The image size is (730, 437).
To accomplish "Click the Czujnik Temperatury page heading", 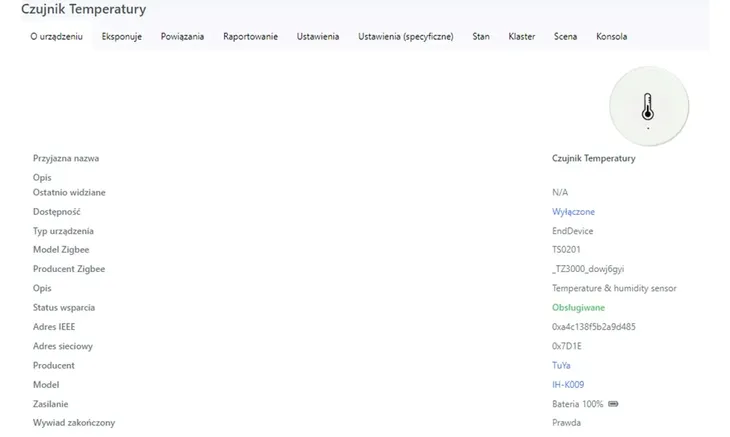I will pyautogui.click(x=83, y=9).
